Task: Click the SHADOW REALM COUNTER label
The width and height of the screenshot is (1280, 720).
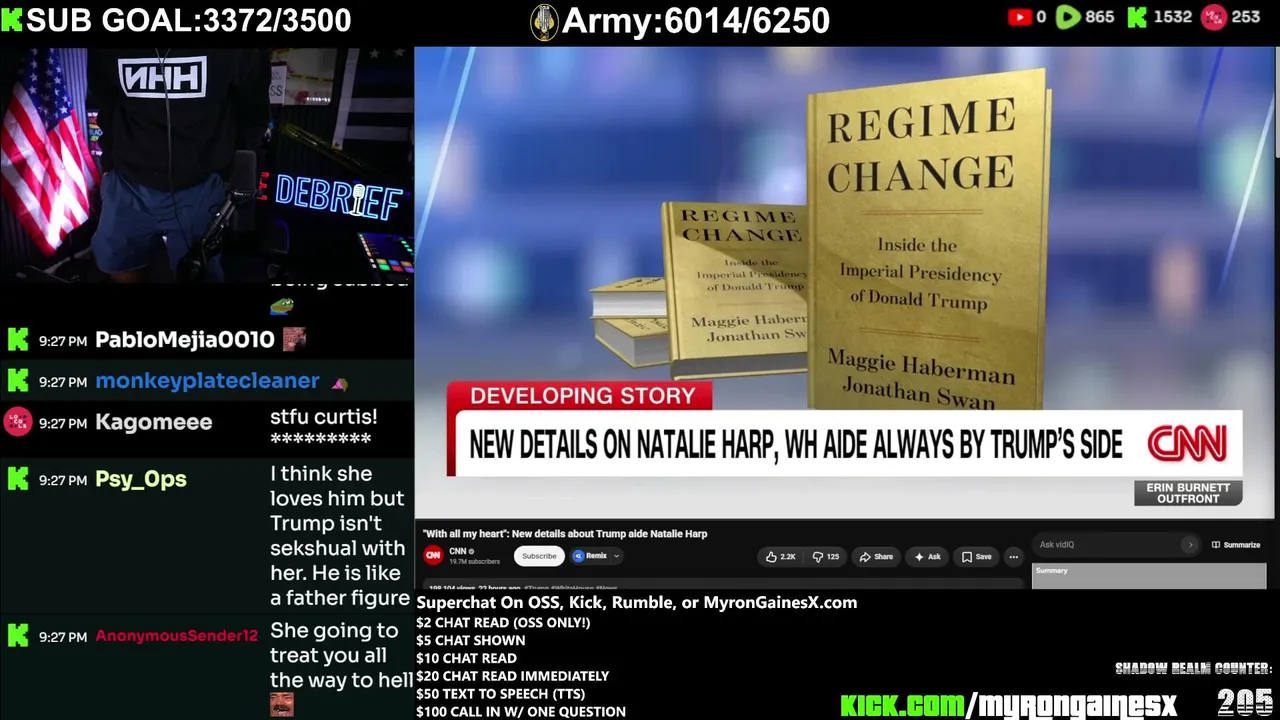Action: click(x=1193, y=668)
